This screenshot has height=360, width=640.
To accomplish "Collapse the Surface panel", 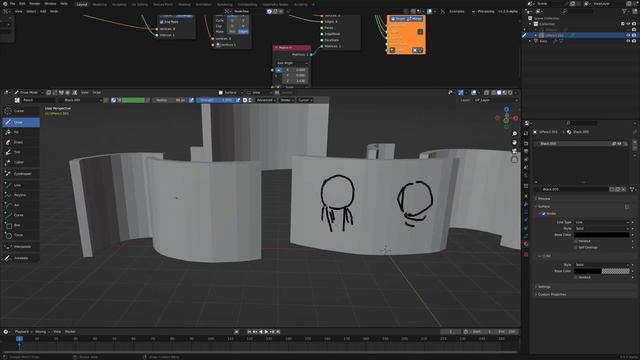I will click(x=544, y=207).
